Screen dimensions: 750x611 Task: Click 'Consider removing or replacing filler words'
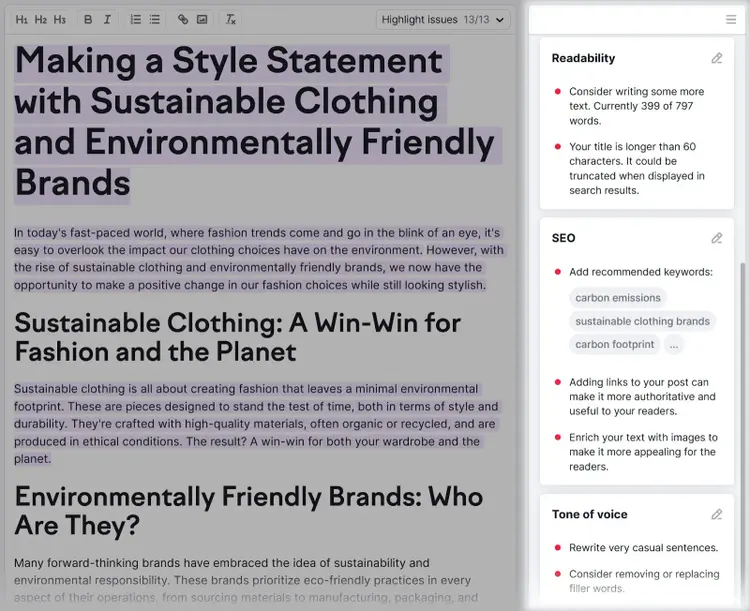click(644, 581)
